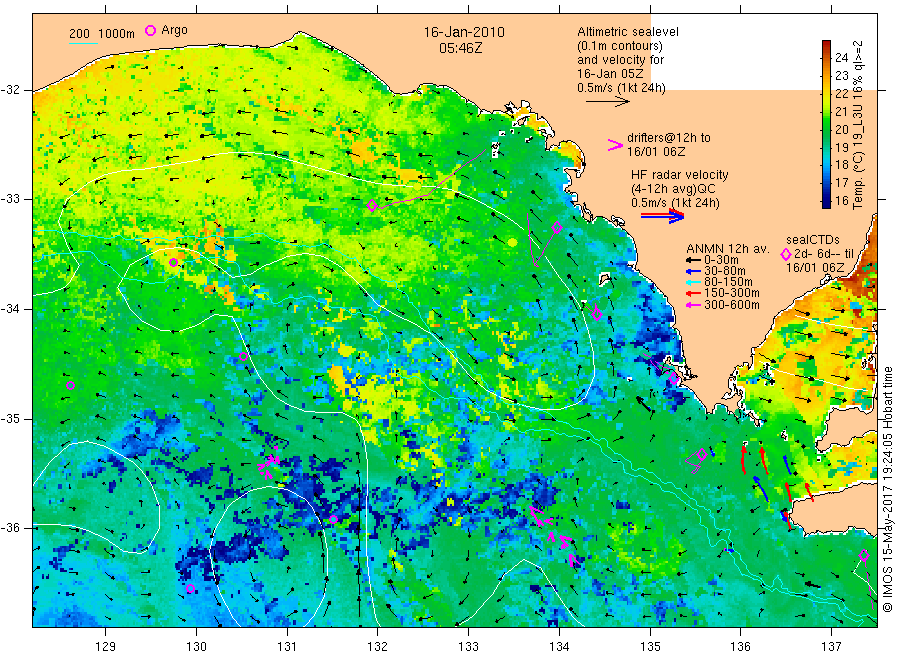Screen dimensions: 900x660
Task: Click the magenta drifter arrowhead legend symbol
Action: tap(615, 145)
